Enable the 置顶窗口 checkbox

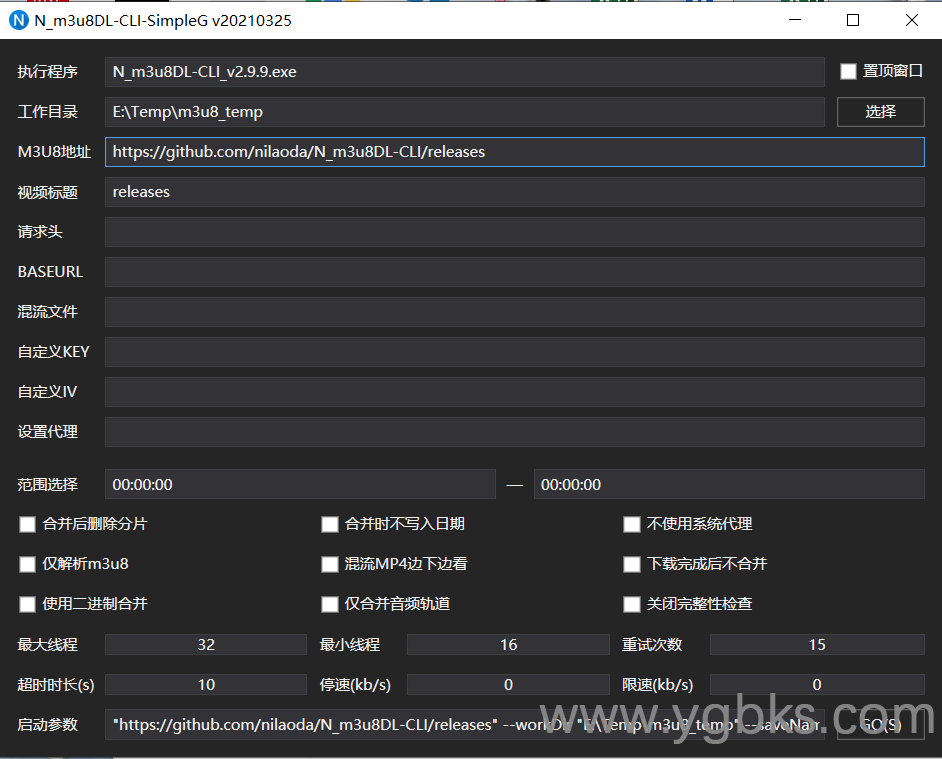click(x=848, y=72)
